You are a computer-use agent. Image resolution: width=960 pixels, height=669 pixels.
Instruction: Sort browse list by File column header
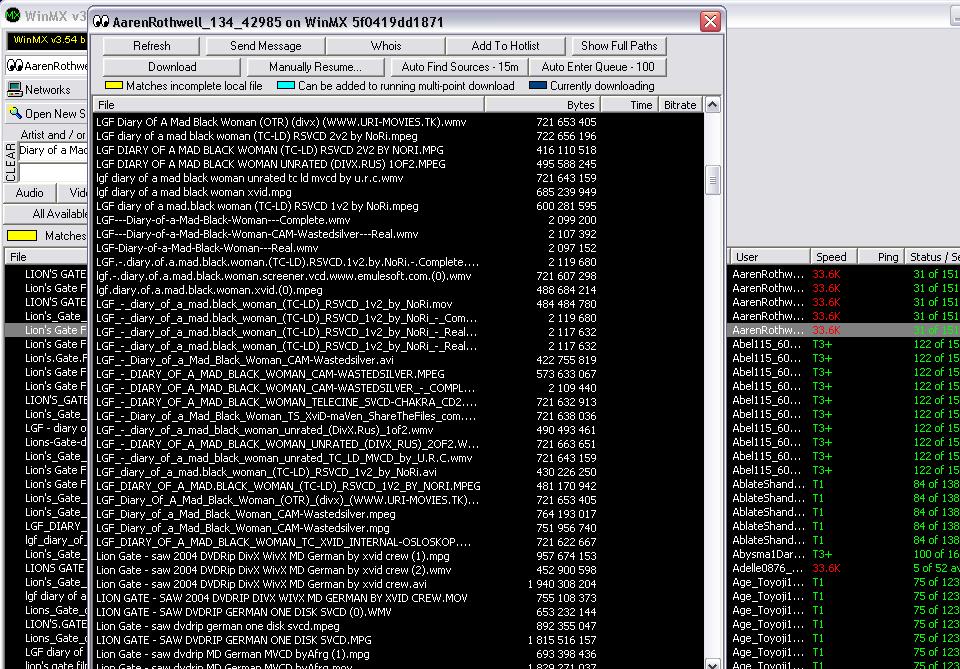tap(288, 105)
